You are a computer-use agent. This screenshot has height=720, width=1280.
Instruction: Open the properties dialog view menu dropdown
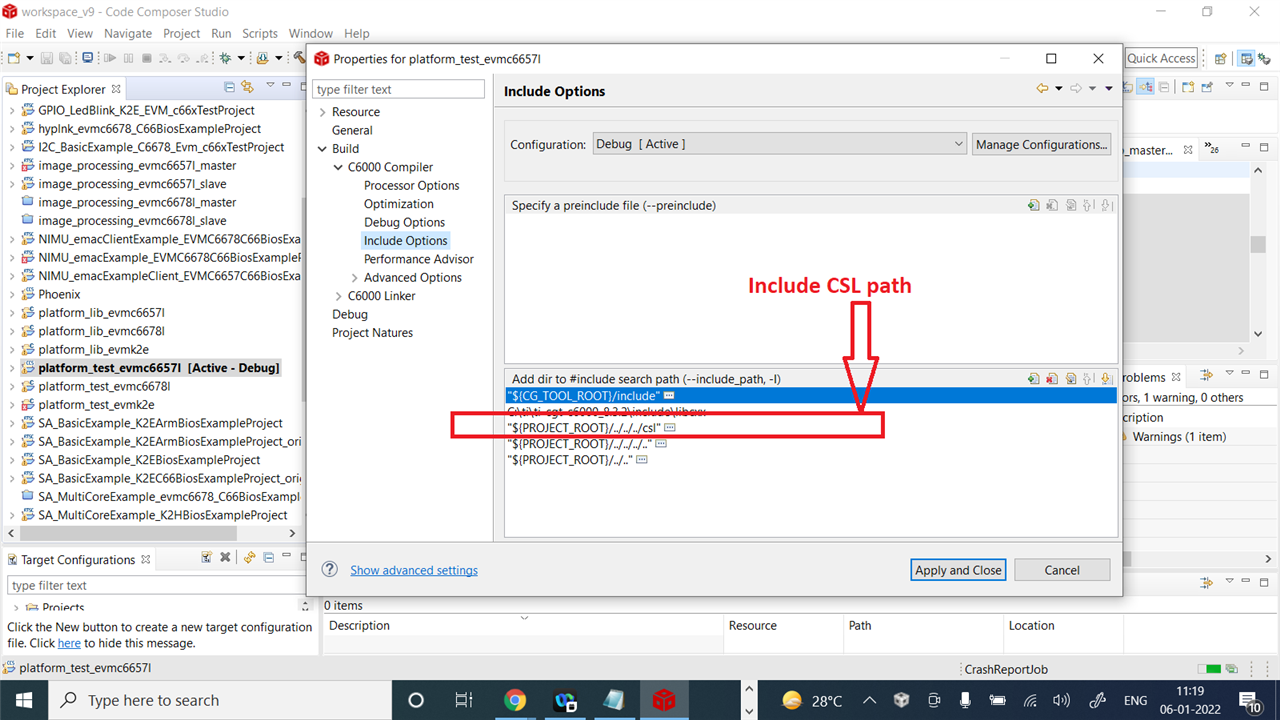point(1109,89)
